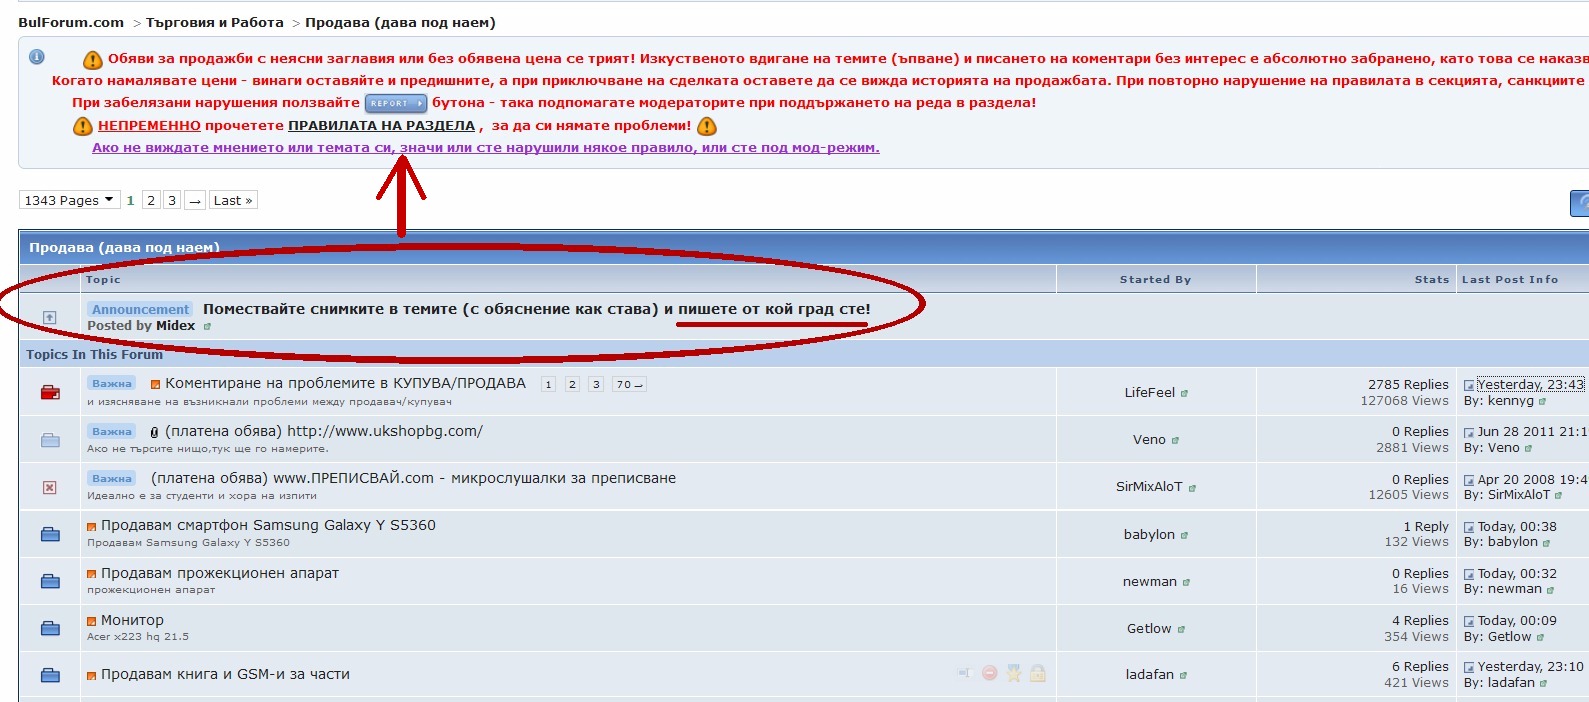
Task: Click the blue info icon in notice box
Action: [x=37, y=57]
